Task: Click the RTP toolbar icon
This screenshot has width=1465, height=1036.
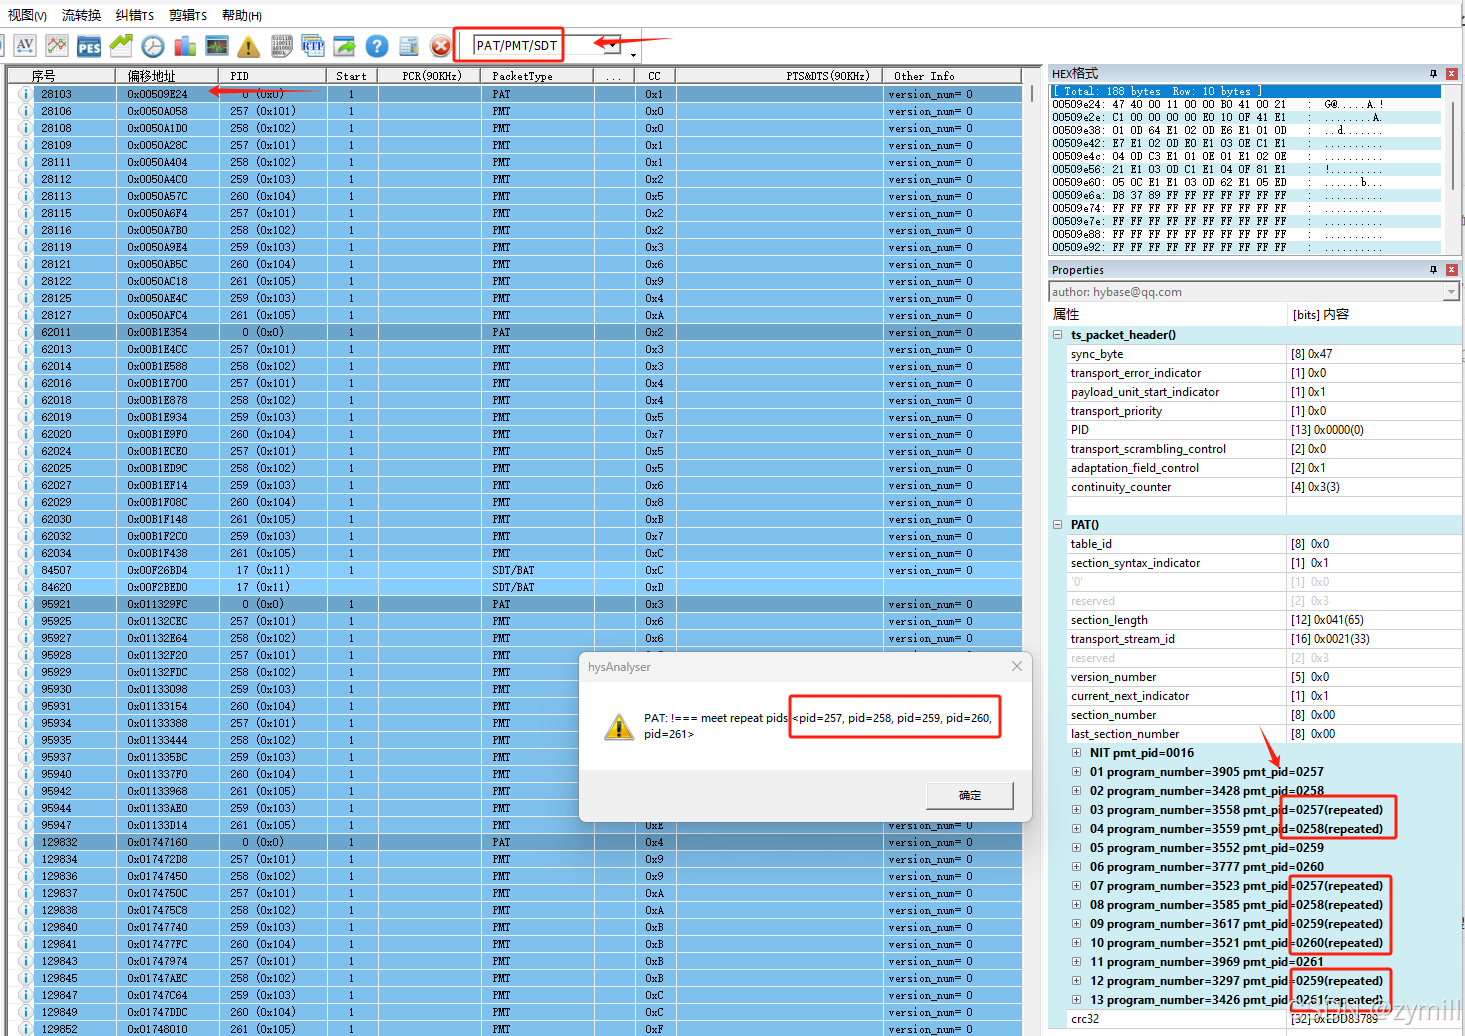Action: point(313,46)
